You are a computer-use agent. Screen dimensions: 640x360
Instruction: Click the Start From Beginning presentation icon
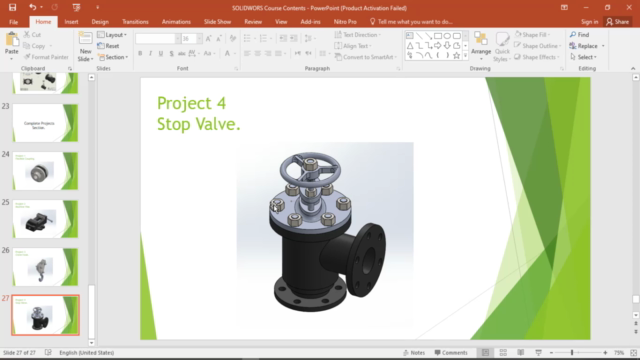pyautogui.click(x=76, y=7)
